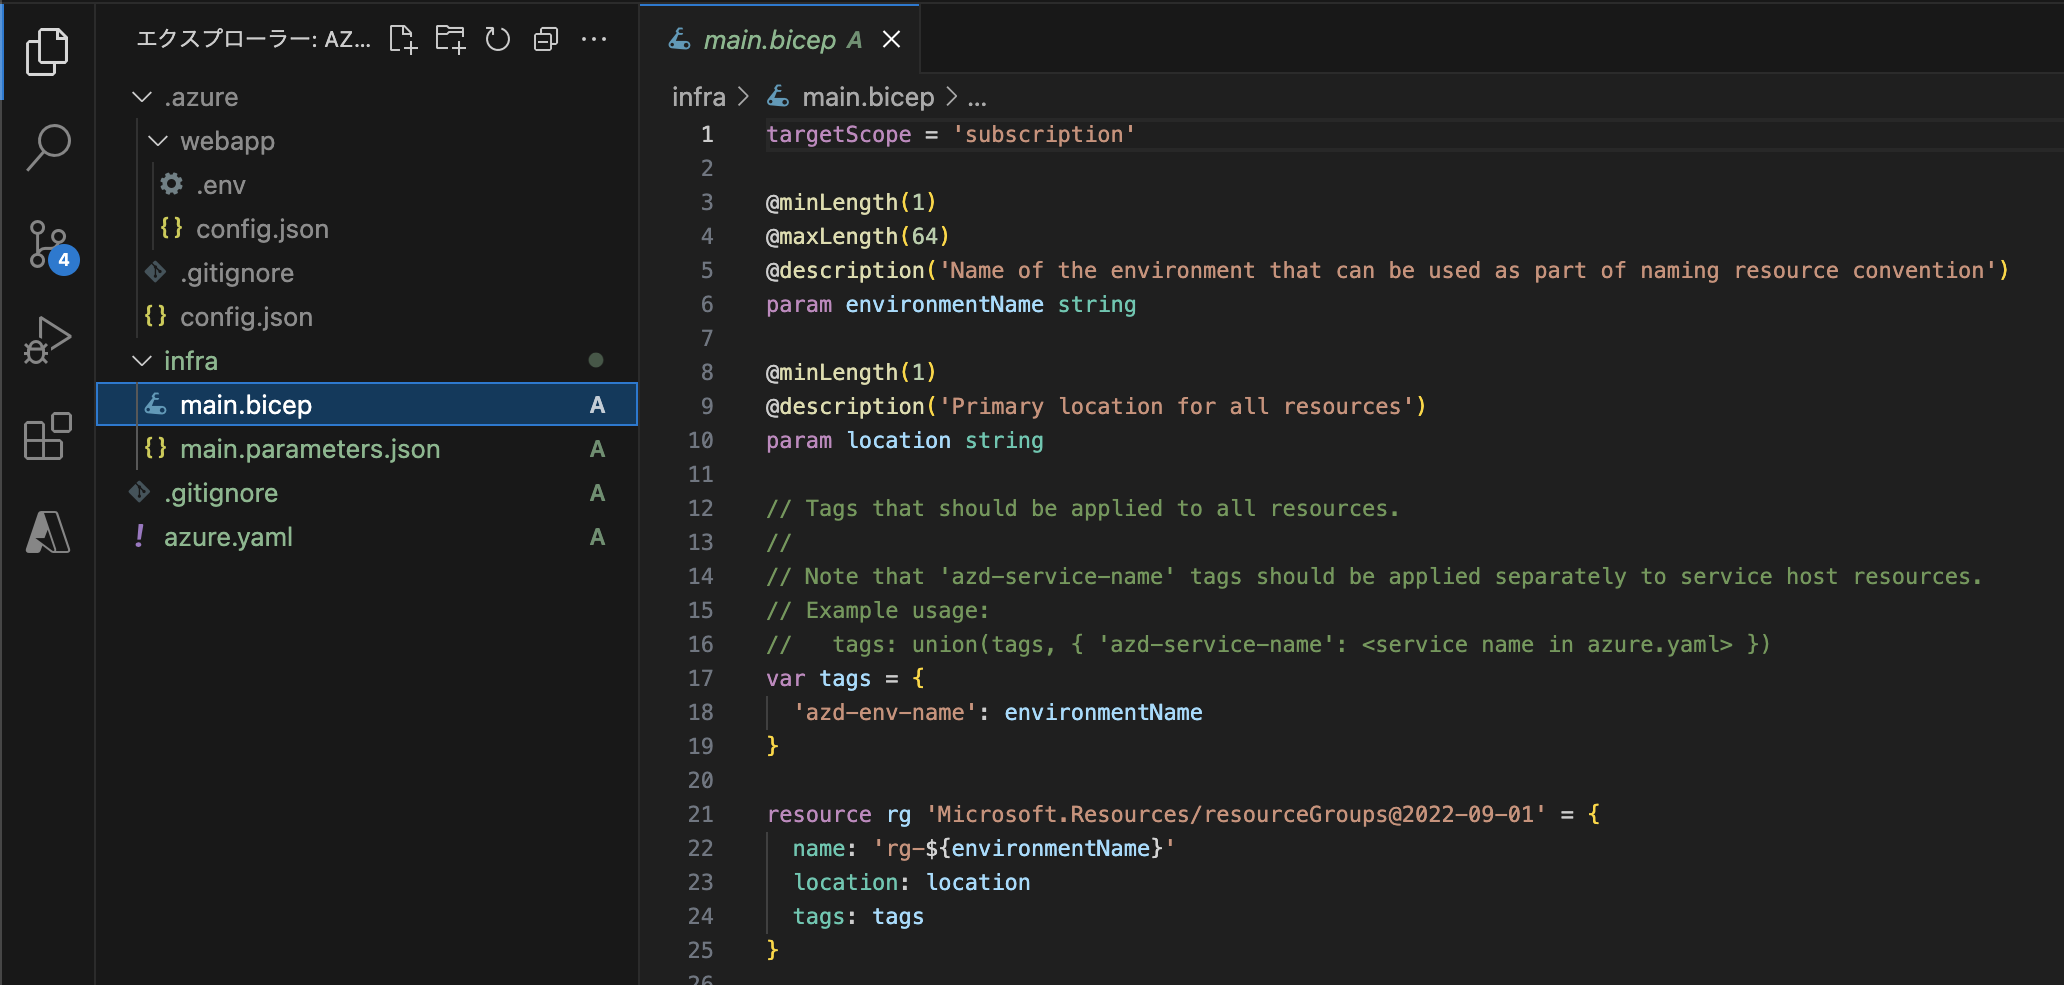The height and width of the screenshot is (985, 2064).
Task: Click 'Microsoft.Resources/resourceGroups@2022-09-01' string
Action: (1236, 814)
